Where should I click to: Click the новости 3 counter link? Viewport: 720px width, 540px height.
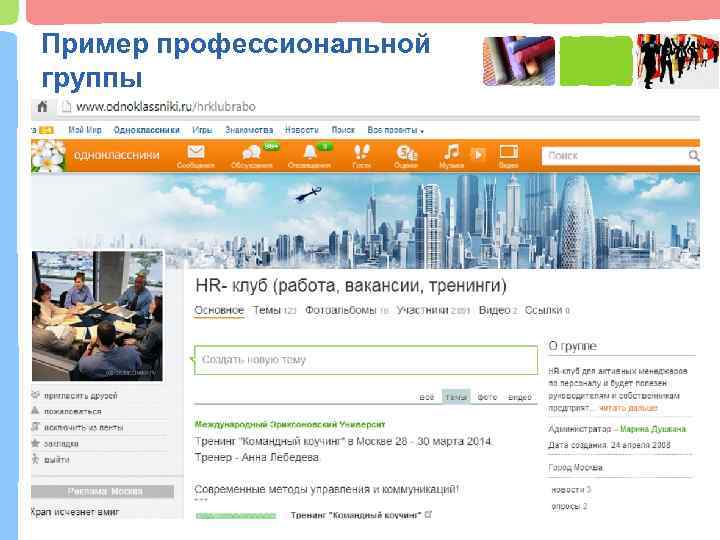(571, 490)
